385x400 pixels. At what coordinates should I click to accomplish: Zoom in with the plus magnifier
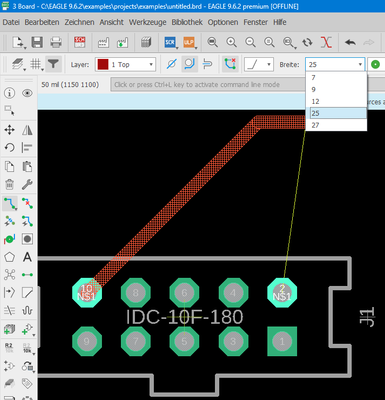click(231, 42)
